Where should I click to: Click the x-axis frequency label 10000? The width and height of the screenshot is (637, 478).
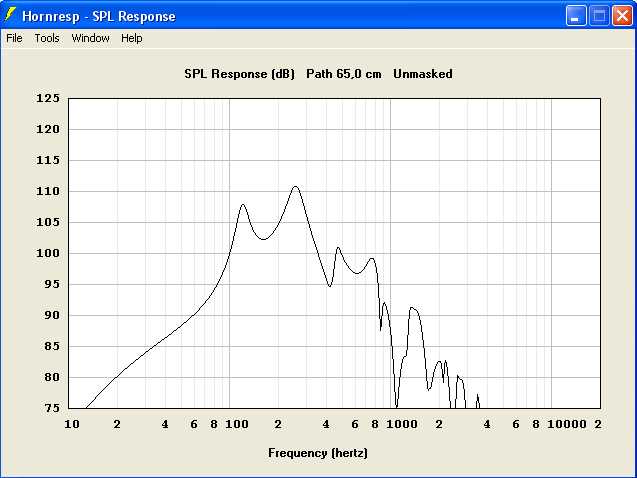point(567,424)
